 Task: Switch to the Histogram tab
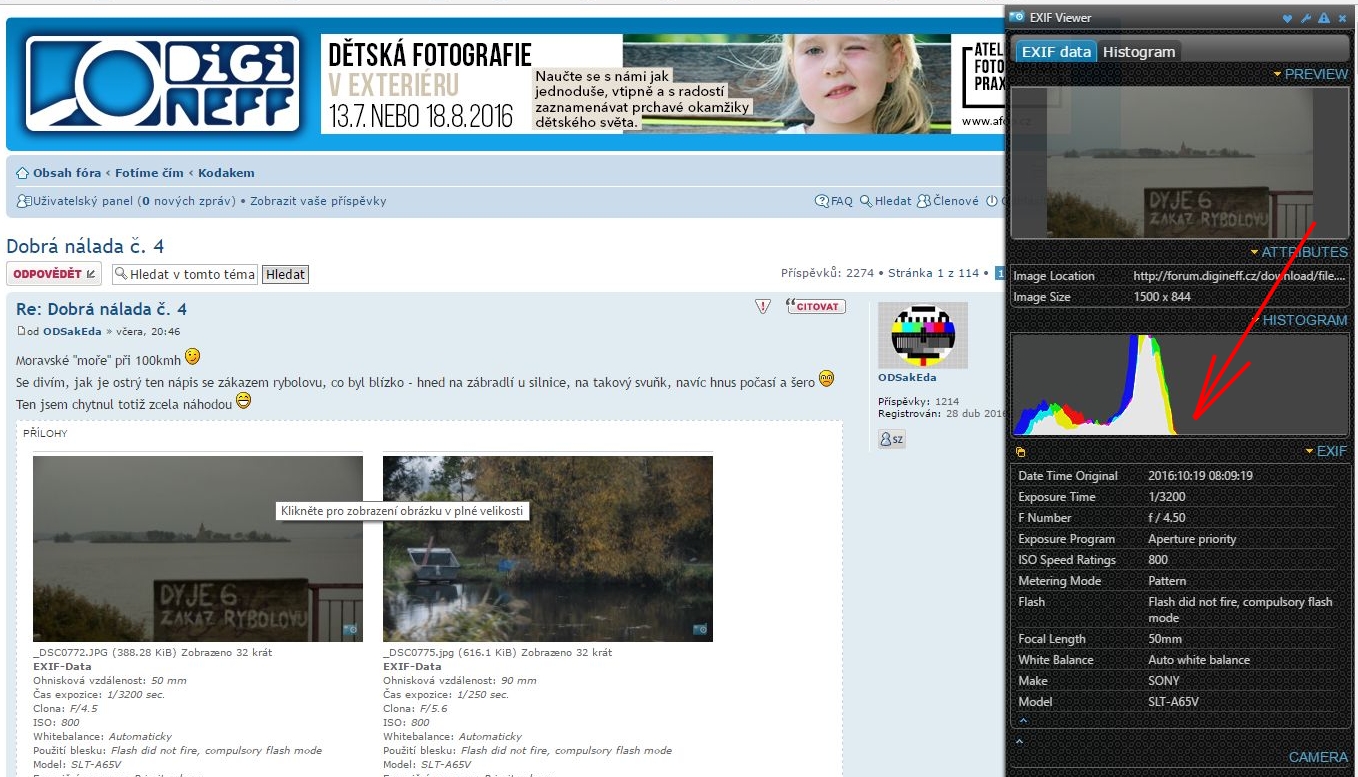click(x=1139, y=52)
